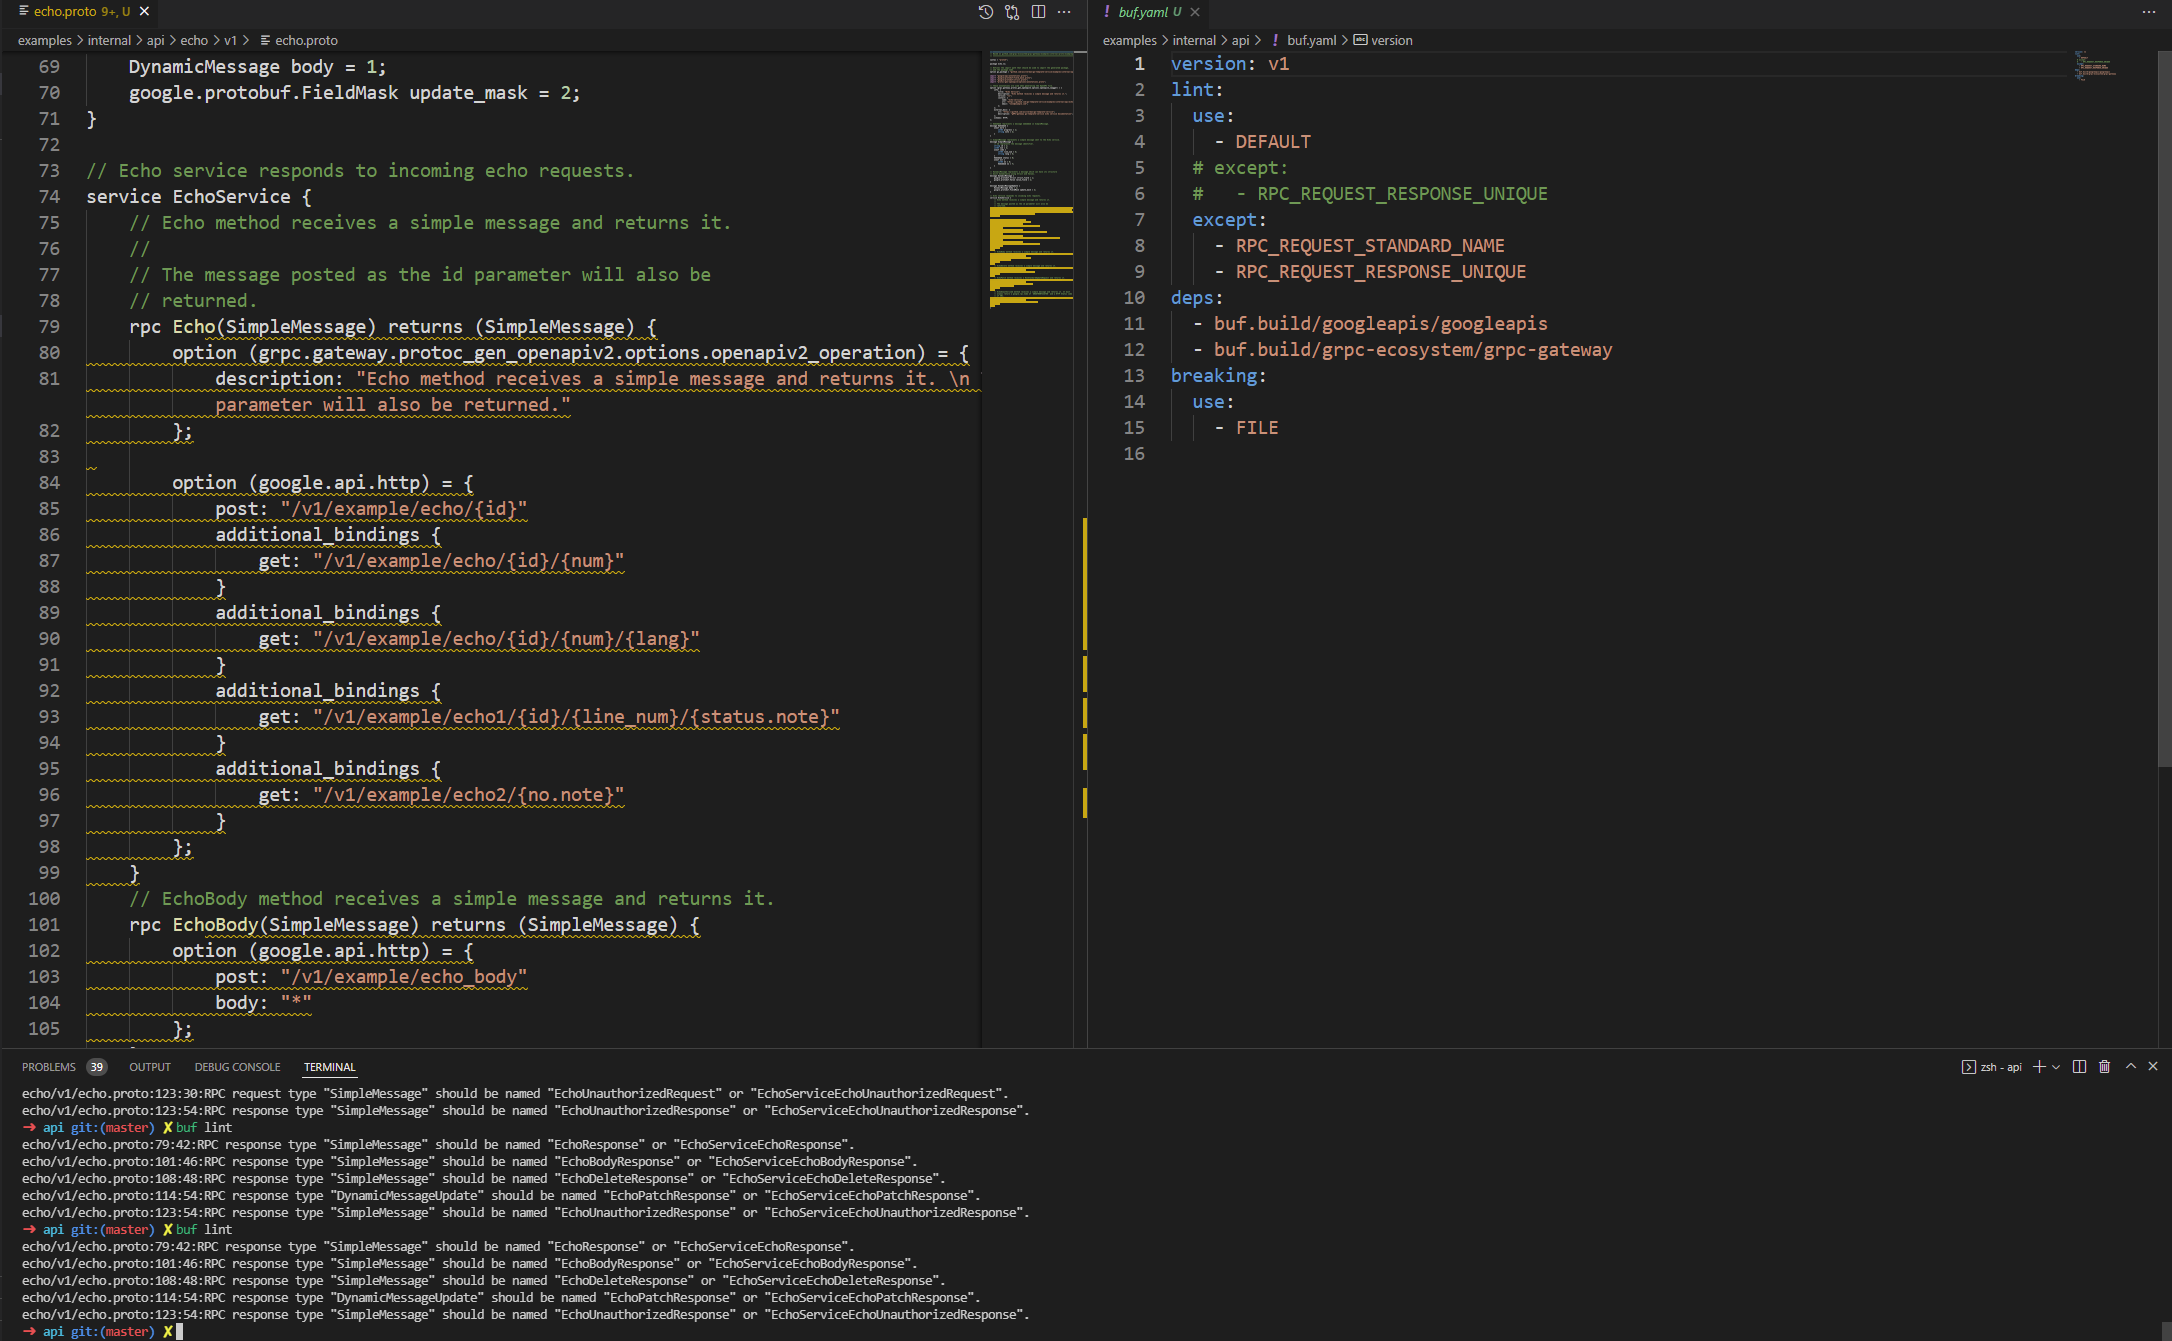Split the terminal pane
Screen dimensions: 2172x1341
point(2079,1067)
